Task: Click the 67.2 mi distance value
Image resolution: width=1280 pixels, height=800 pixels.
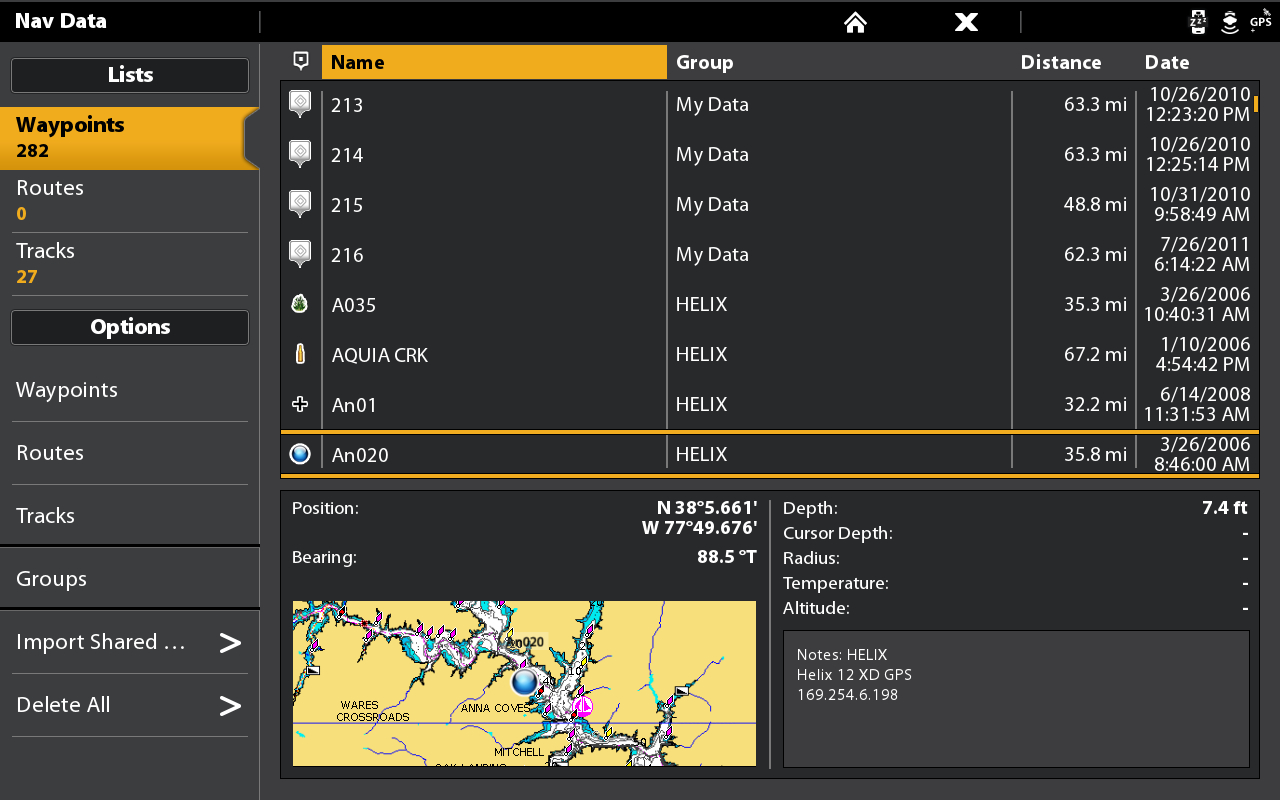Action: 1095,354
